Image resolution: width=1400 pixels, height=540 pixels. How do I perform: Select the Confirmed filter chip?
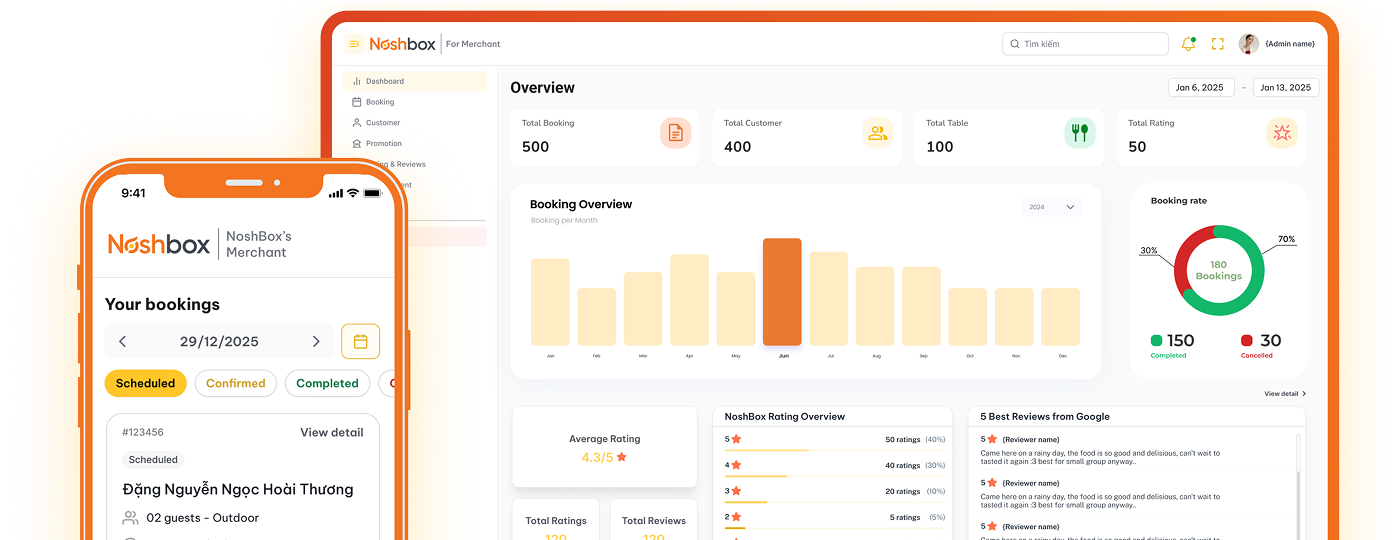point(236,383)
